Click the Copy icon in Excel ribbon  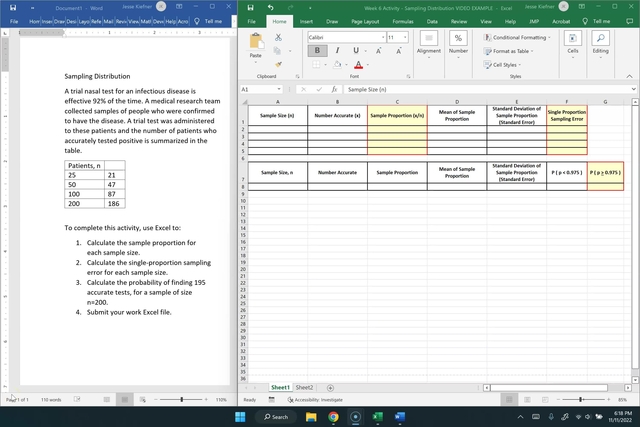[x=278, y=51]
